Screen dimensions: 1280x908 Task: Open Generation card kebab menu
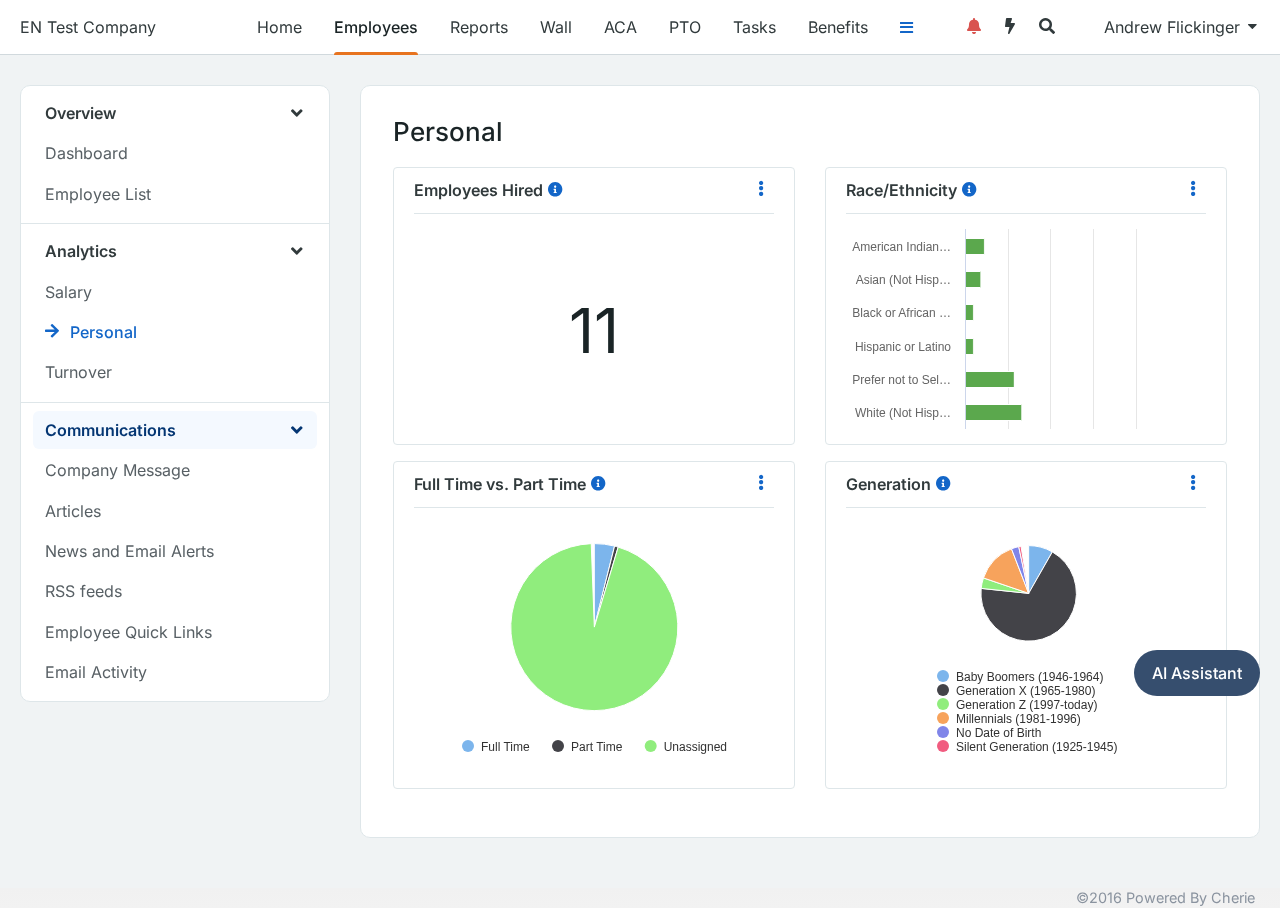click(1193, 482)
